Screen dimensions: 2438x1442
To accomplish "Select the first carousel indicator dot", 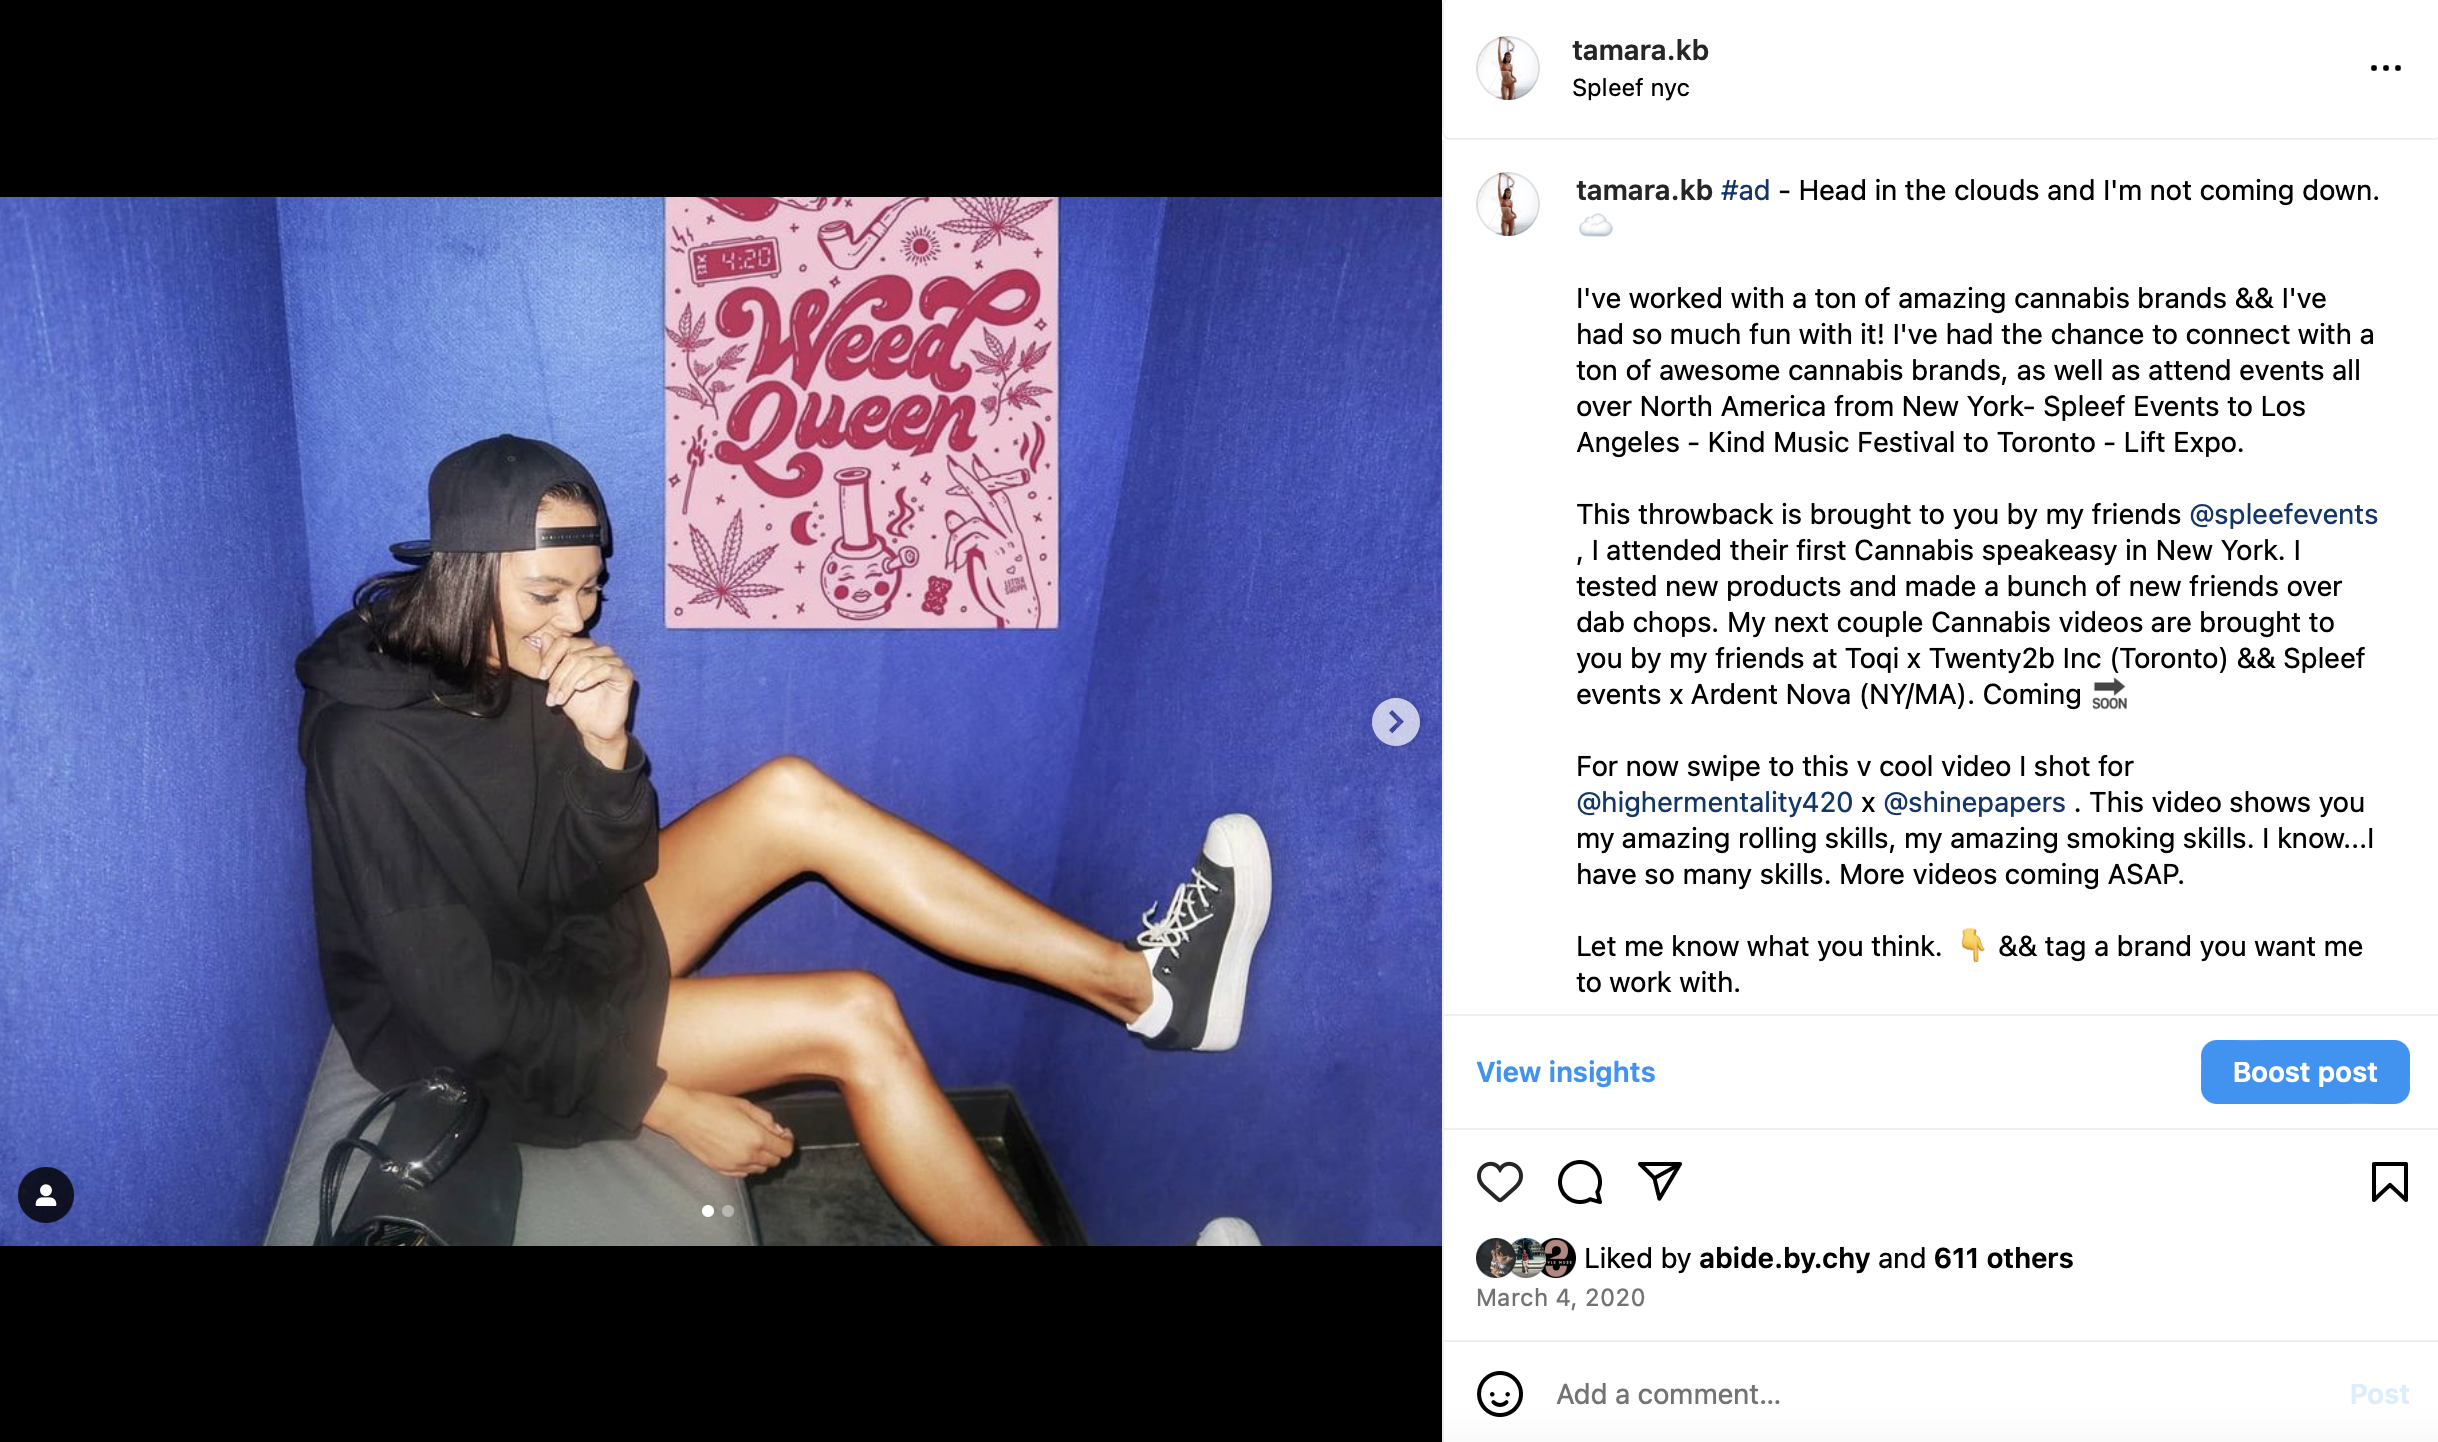I will click(x=708, y=1211).
